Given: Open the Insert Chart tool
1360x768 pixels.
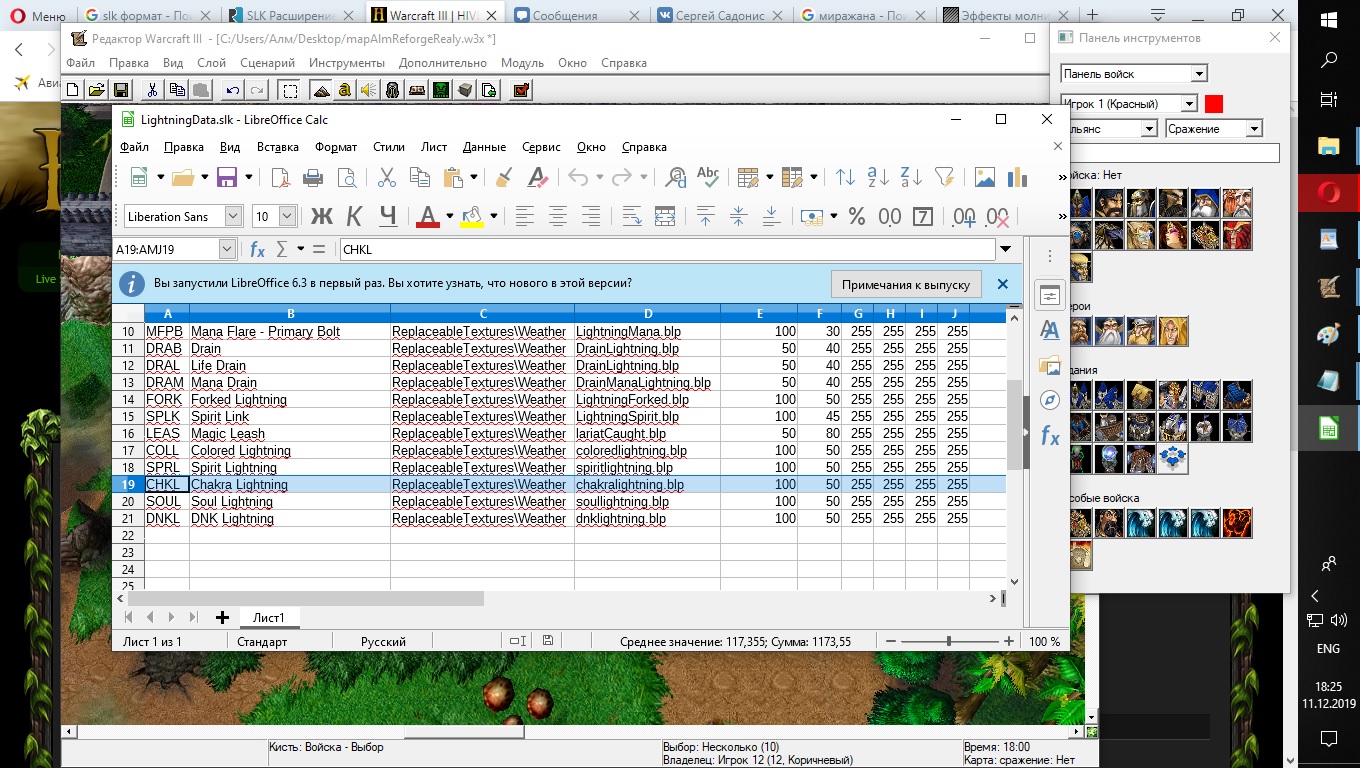Looking at the screenshot, I should point(1018,178).
